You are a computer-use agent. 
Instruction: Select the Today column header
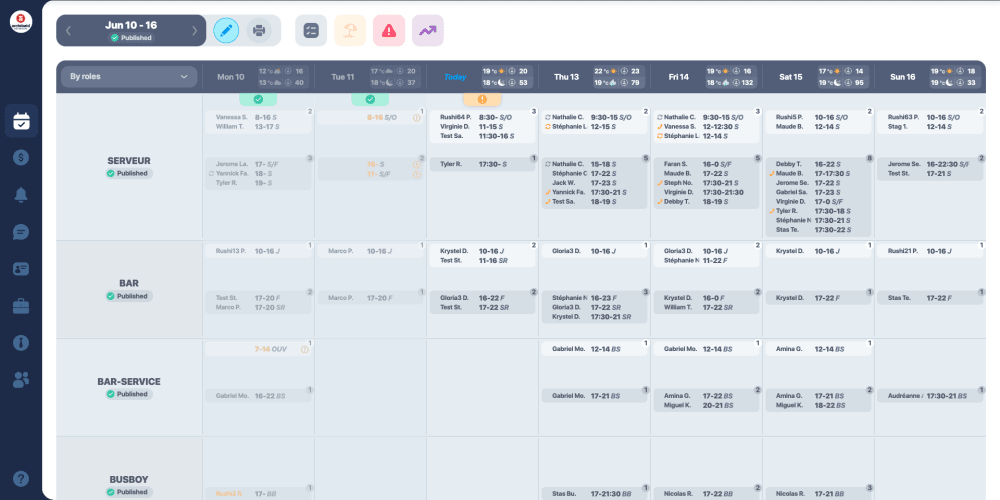click(455, 77)
